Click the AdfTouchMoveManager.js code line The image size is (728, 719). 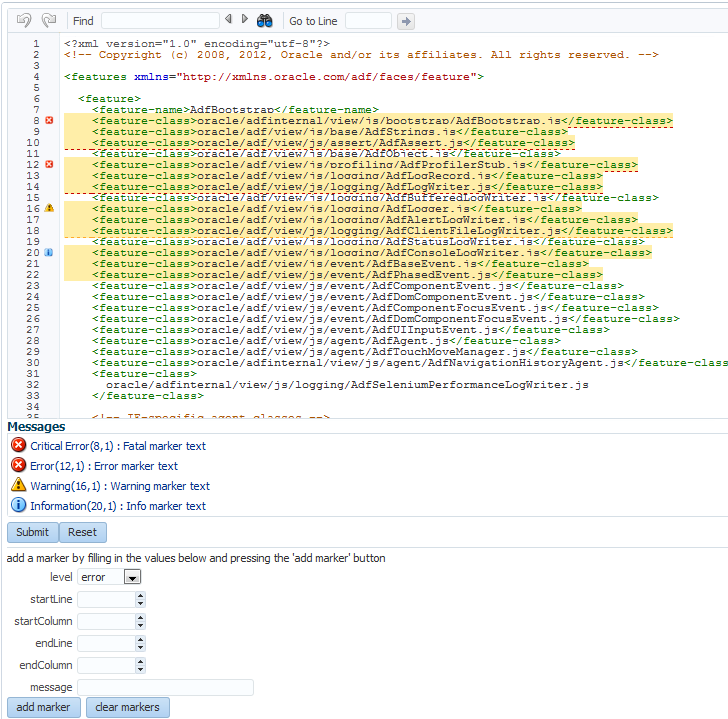pyautogui.click(x=364, y=351)
